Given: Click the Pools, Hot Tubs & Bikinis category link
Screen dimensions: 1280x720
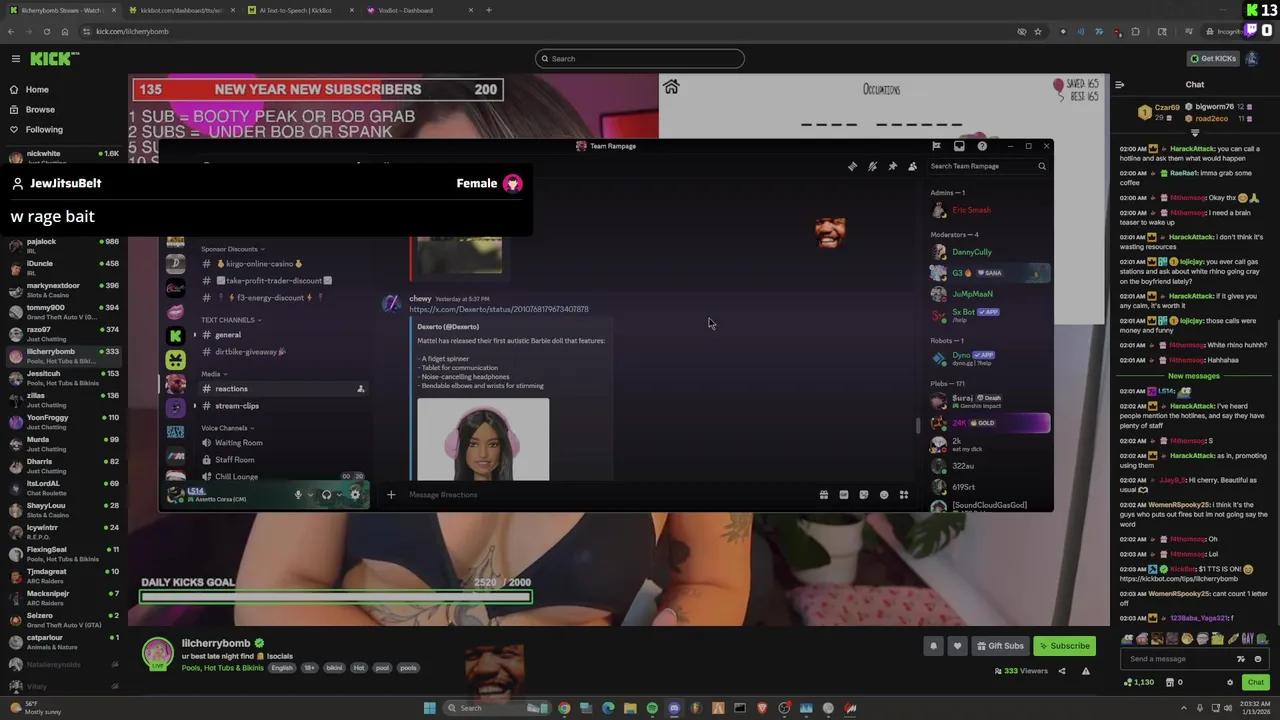Looking at the screenshot, I should coord(222,668).
